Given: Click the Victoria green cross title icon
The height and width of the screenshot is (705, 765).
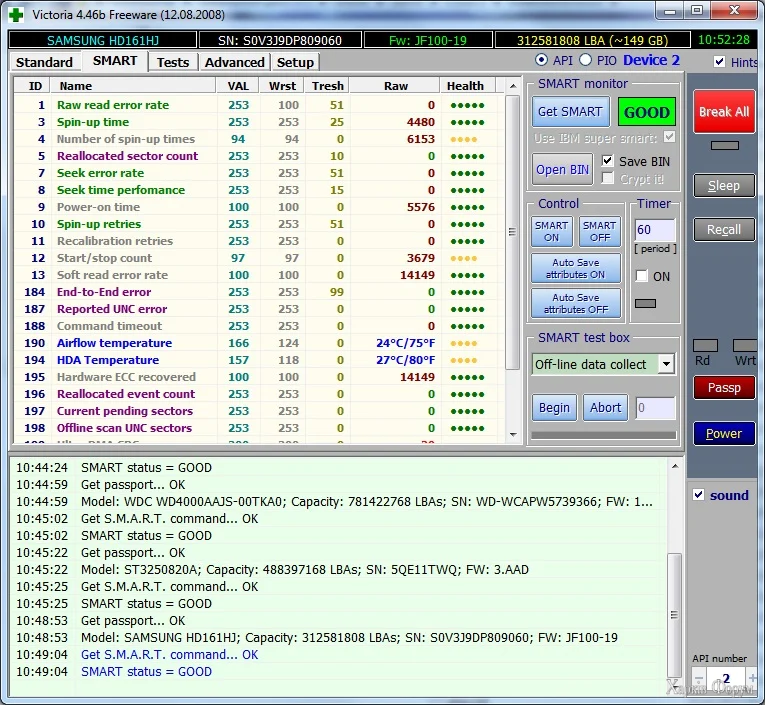Looking at the screenshot, I should tap(17, 14).
